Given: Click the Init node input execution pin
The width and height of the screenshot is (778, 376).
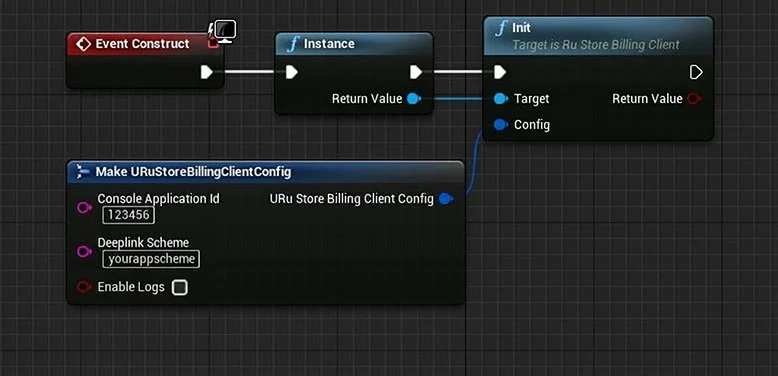Looking at the screenshot, I should click(500, 72).
